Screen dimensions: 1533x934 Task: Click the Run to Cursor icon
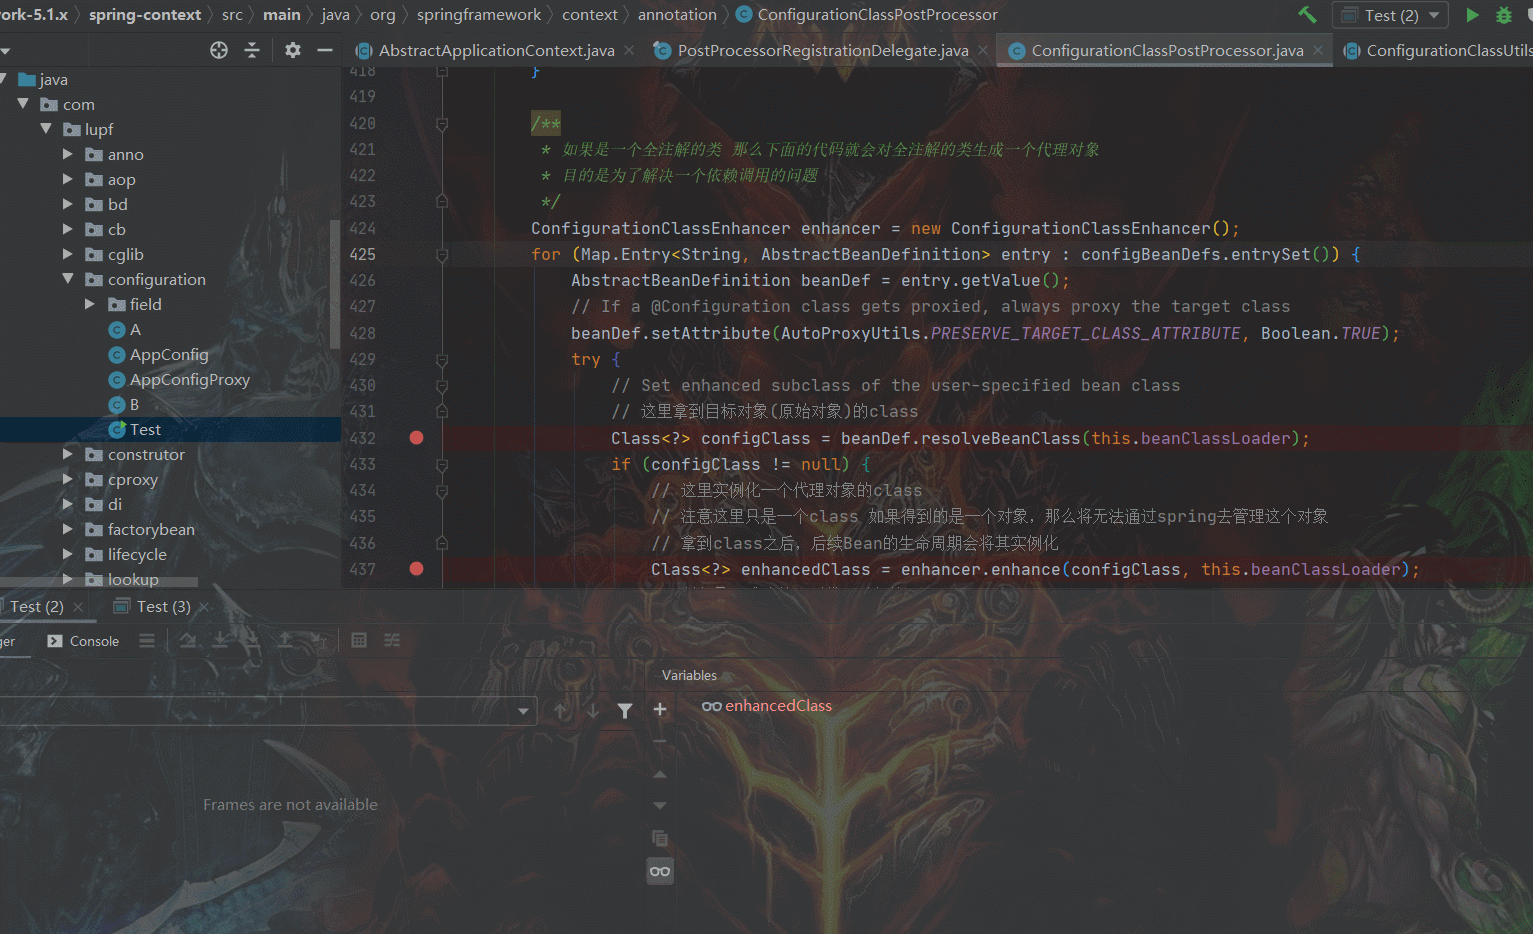pos(318,640)
